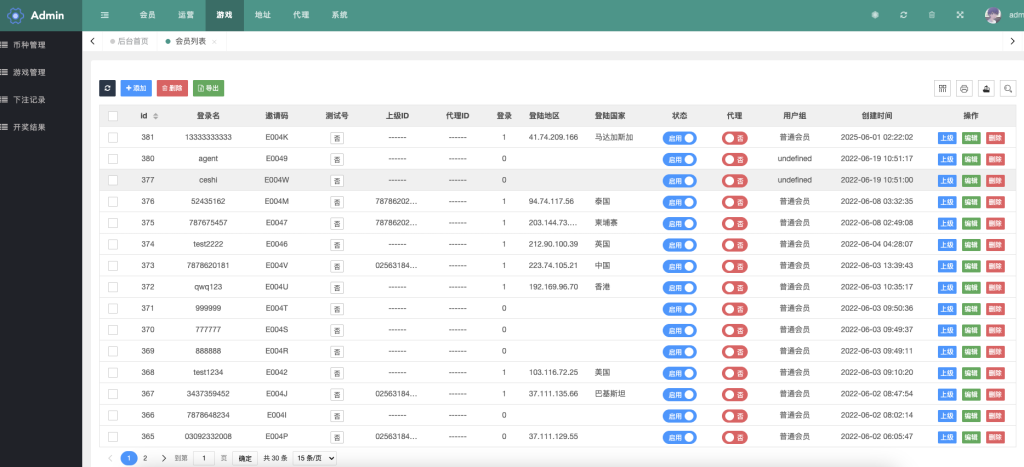The image size is (1024, 467).
Task: Toggle fullscreen with the expand icon
Action: point(960,15)
